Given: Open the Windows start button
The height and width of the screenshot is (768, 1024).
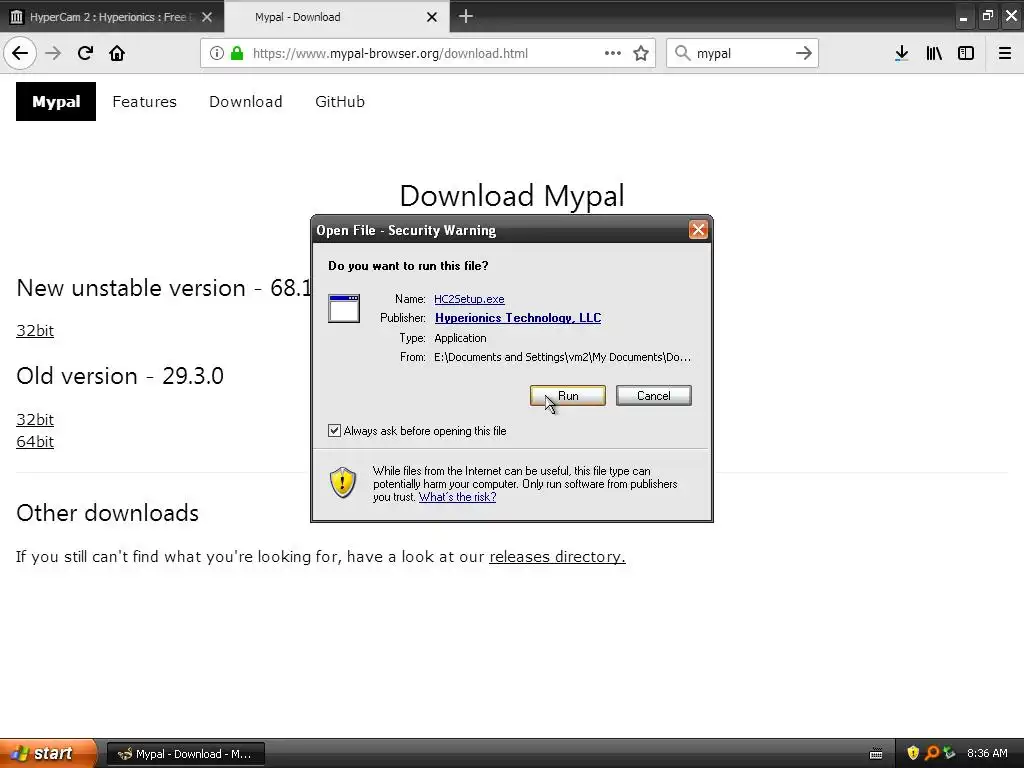Looking at the screenshot, I should 48,753.
